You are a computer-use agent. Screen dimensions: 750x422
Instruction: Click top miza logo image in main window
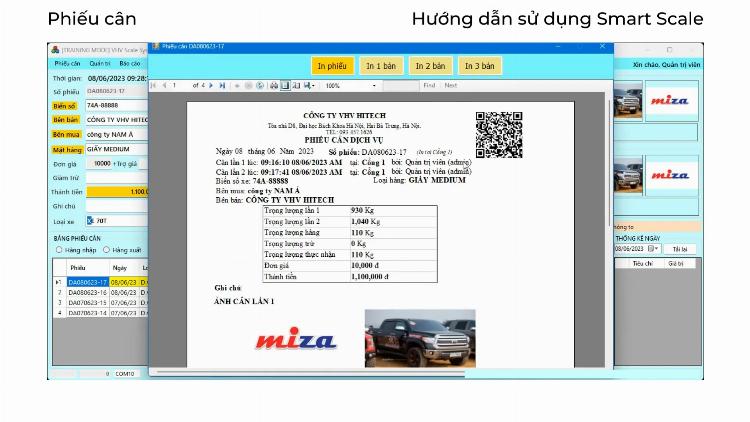point(671,101)
